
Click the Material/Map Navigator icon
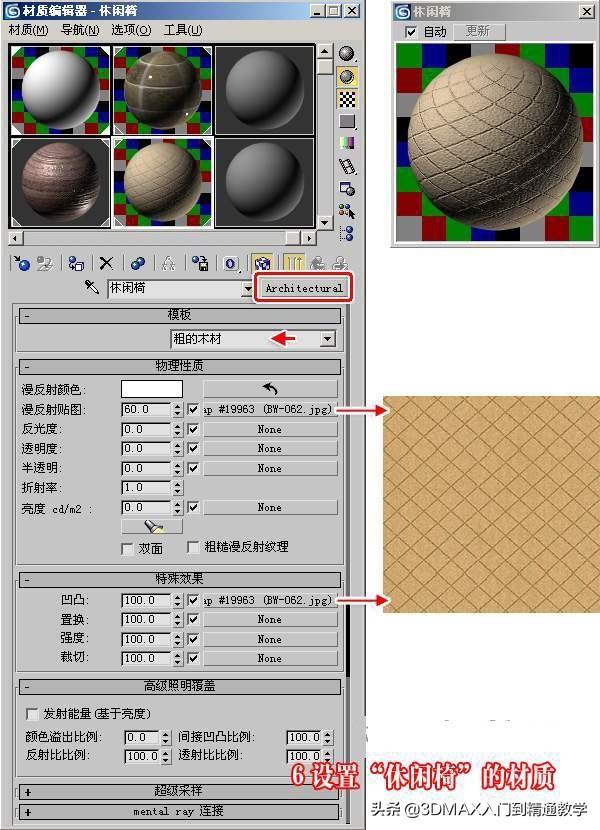[347, 233]
